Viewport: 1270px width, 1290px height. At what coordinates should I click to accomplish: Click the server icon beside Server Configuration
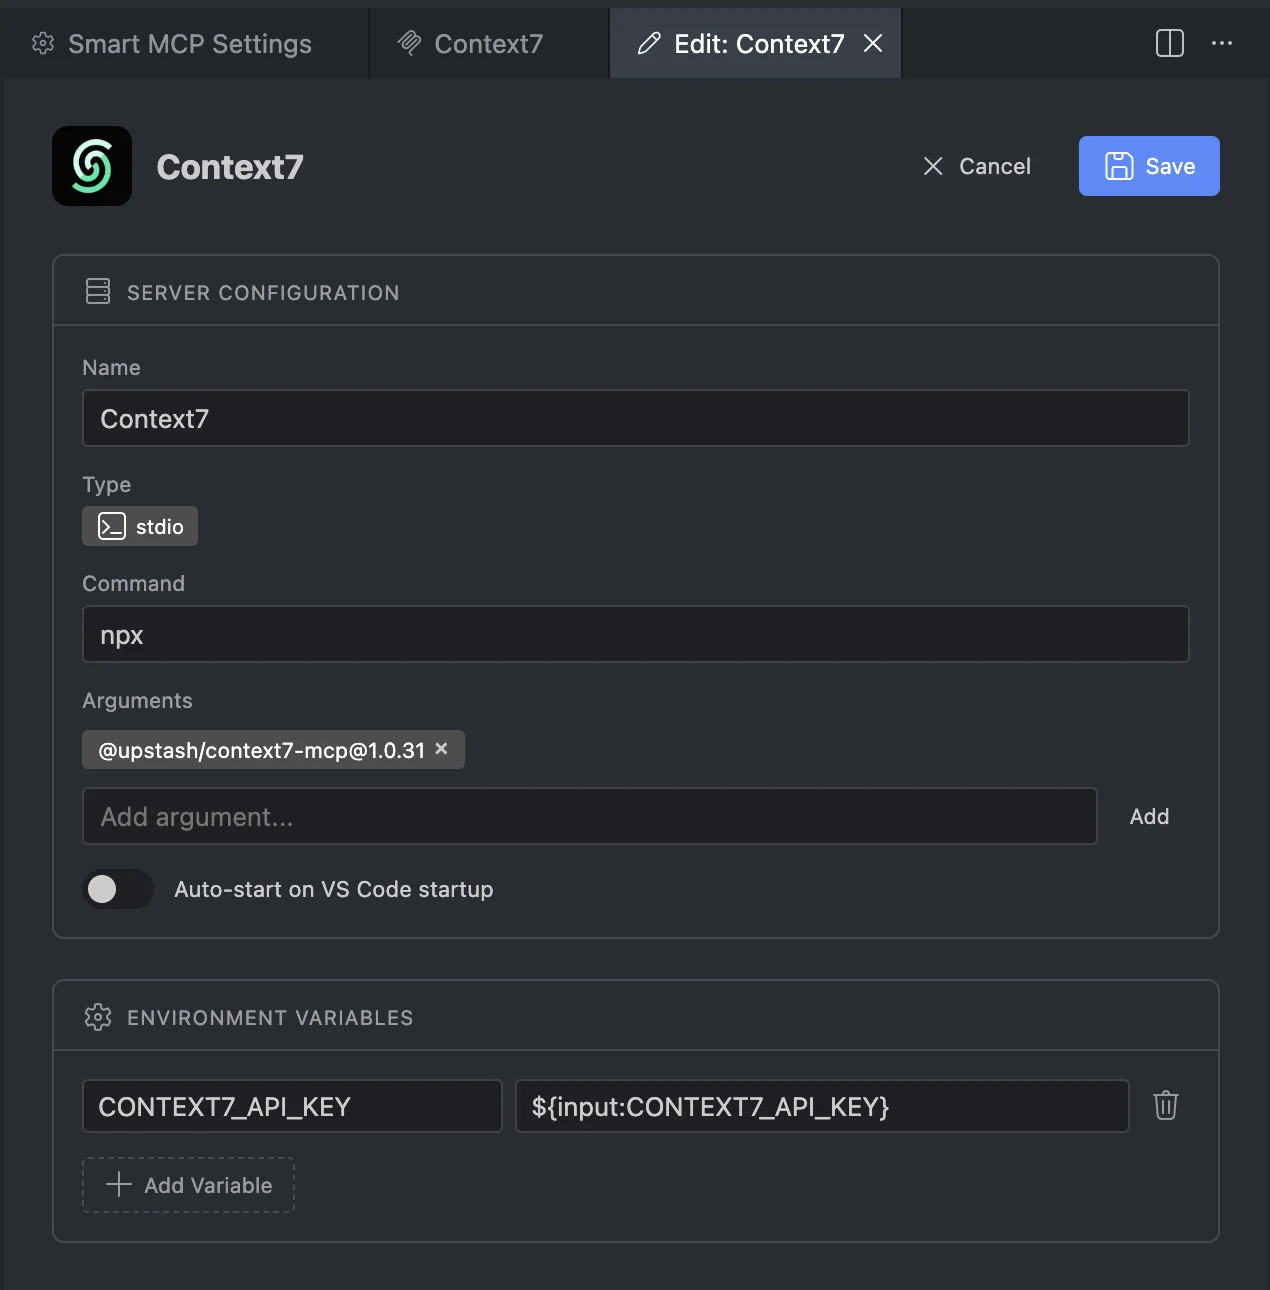click(x=97, y=291)
